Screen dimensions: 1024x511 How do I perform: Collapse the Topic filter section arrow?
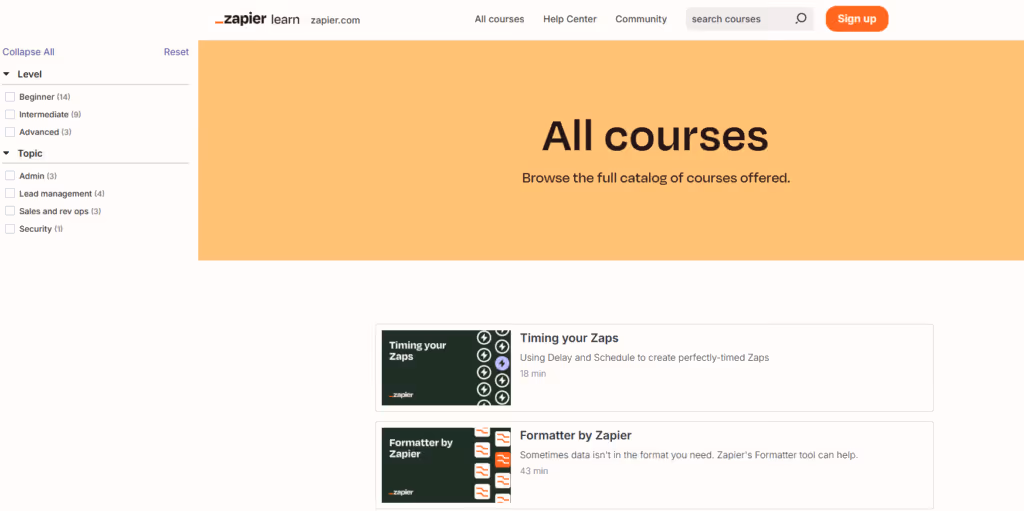pos(7,154)
